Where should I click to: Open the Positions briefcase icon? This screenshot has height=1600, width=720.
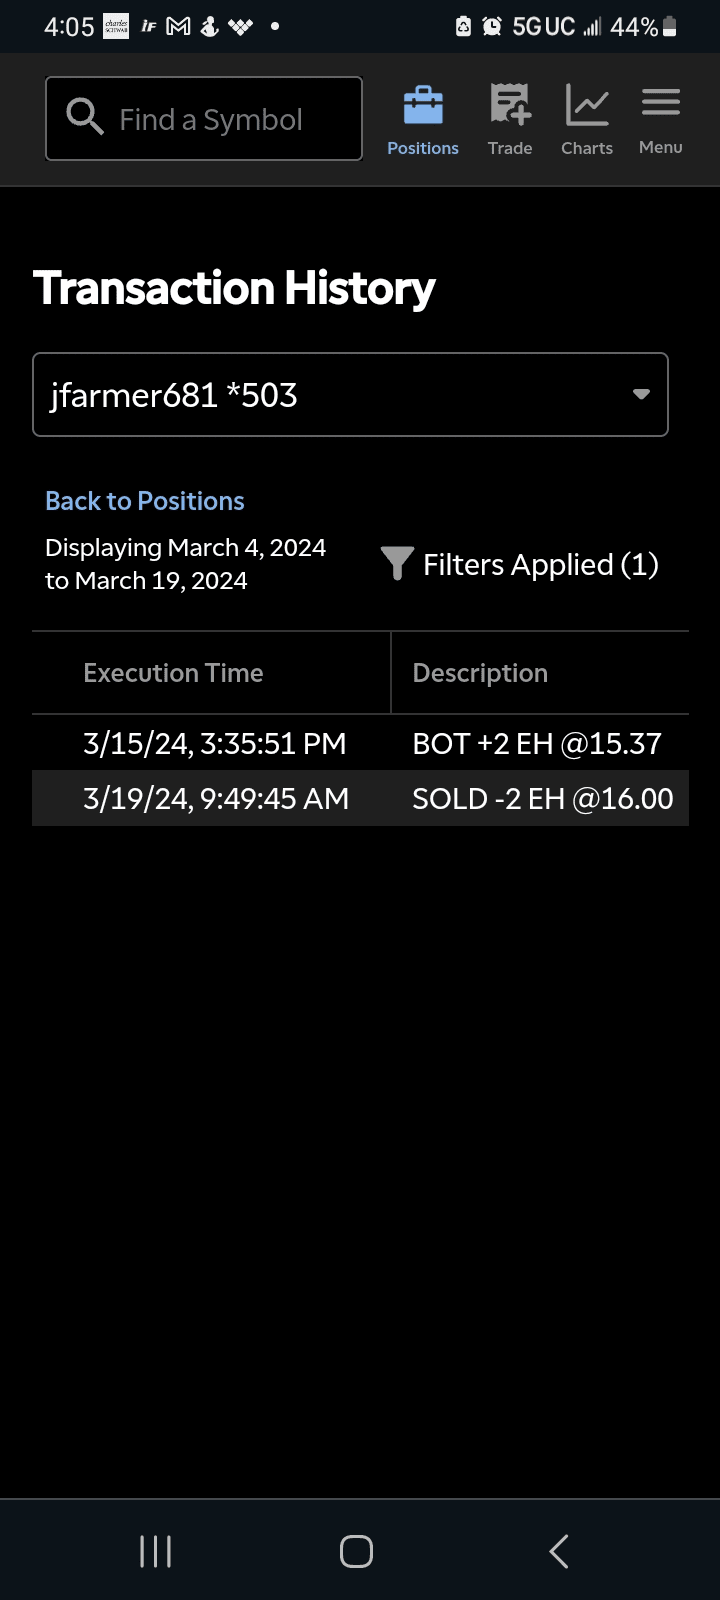423,106
